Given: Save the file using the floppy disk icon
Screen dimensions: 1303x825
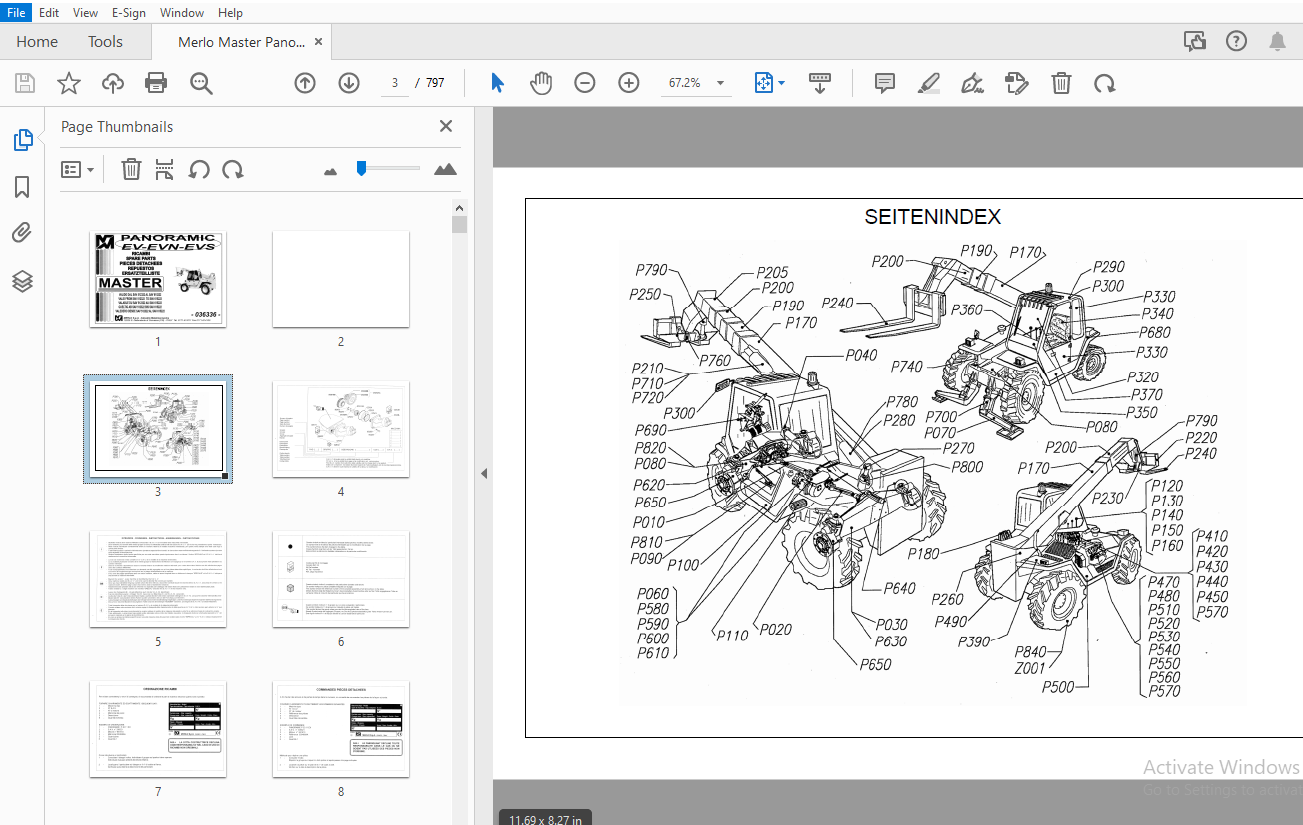Looking at the screenshot, I should (x=24, y=83).
